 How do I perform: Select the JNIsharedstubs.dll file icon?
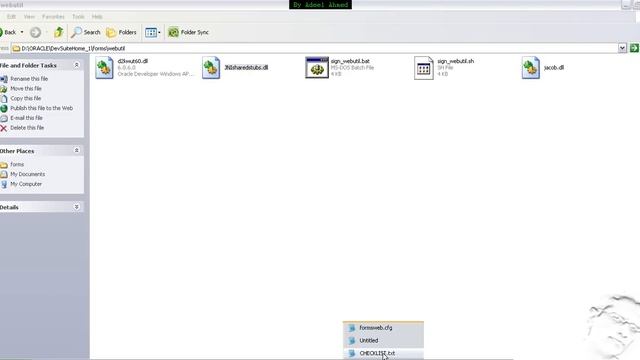click(x=211, y=68)
